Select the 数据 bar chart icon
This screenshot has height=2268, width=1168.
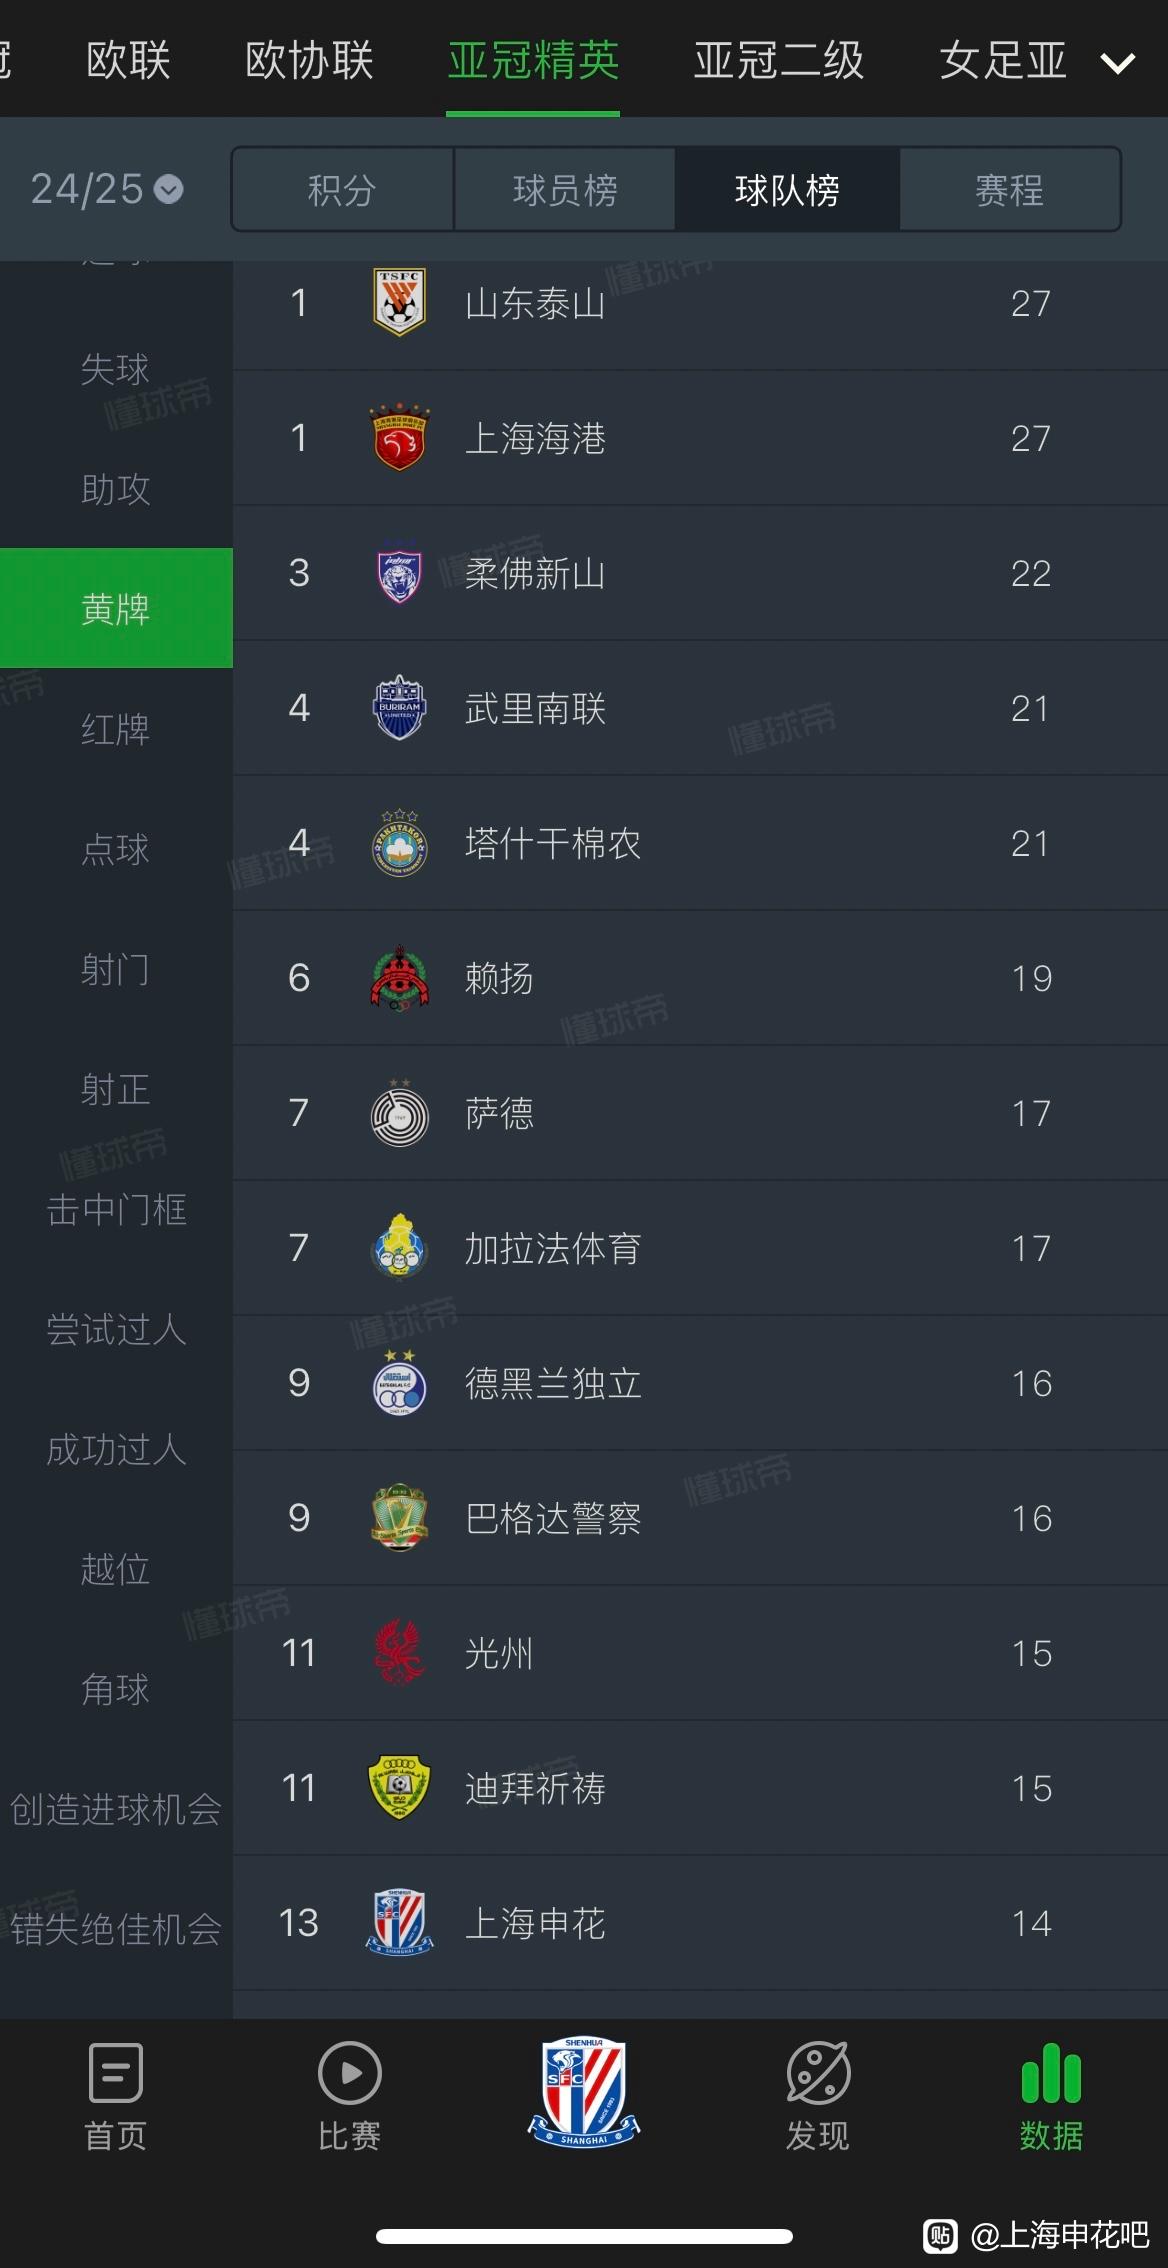pyautogui.click(x=1051, y=2074)
